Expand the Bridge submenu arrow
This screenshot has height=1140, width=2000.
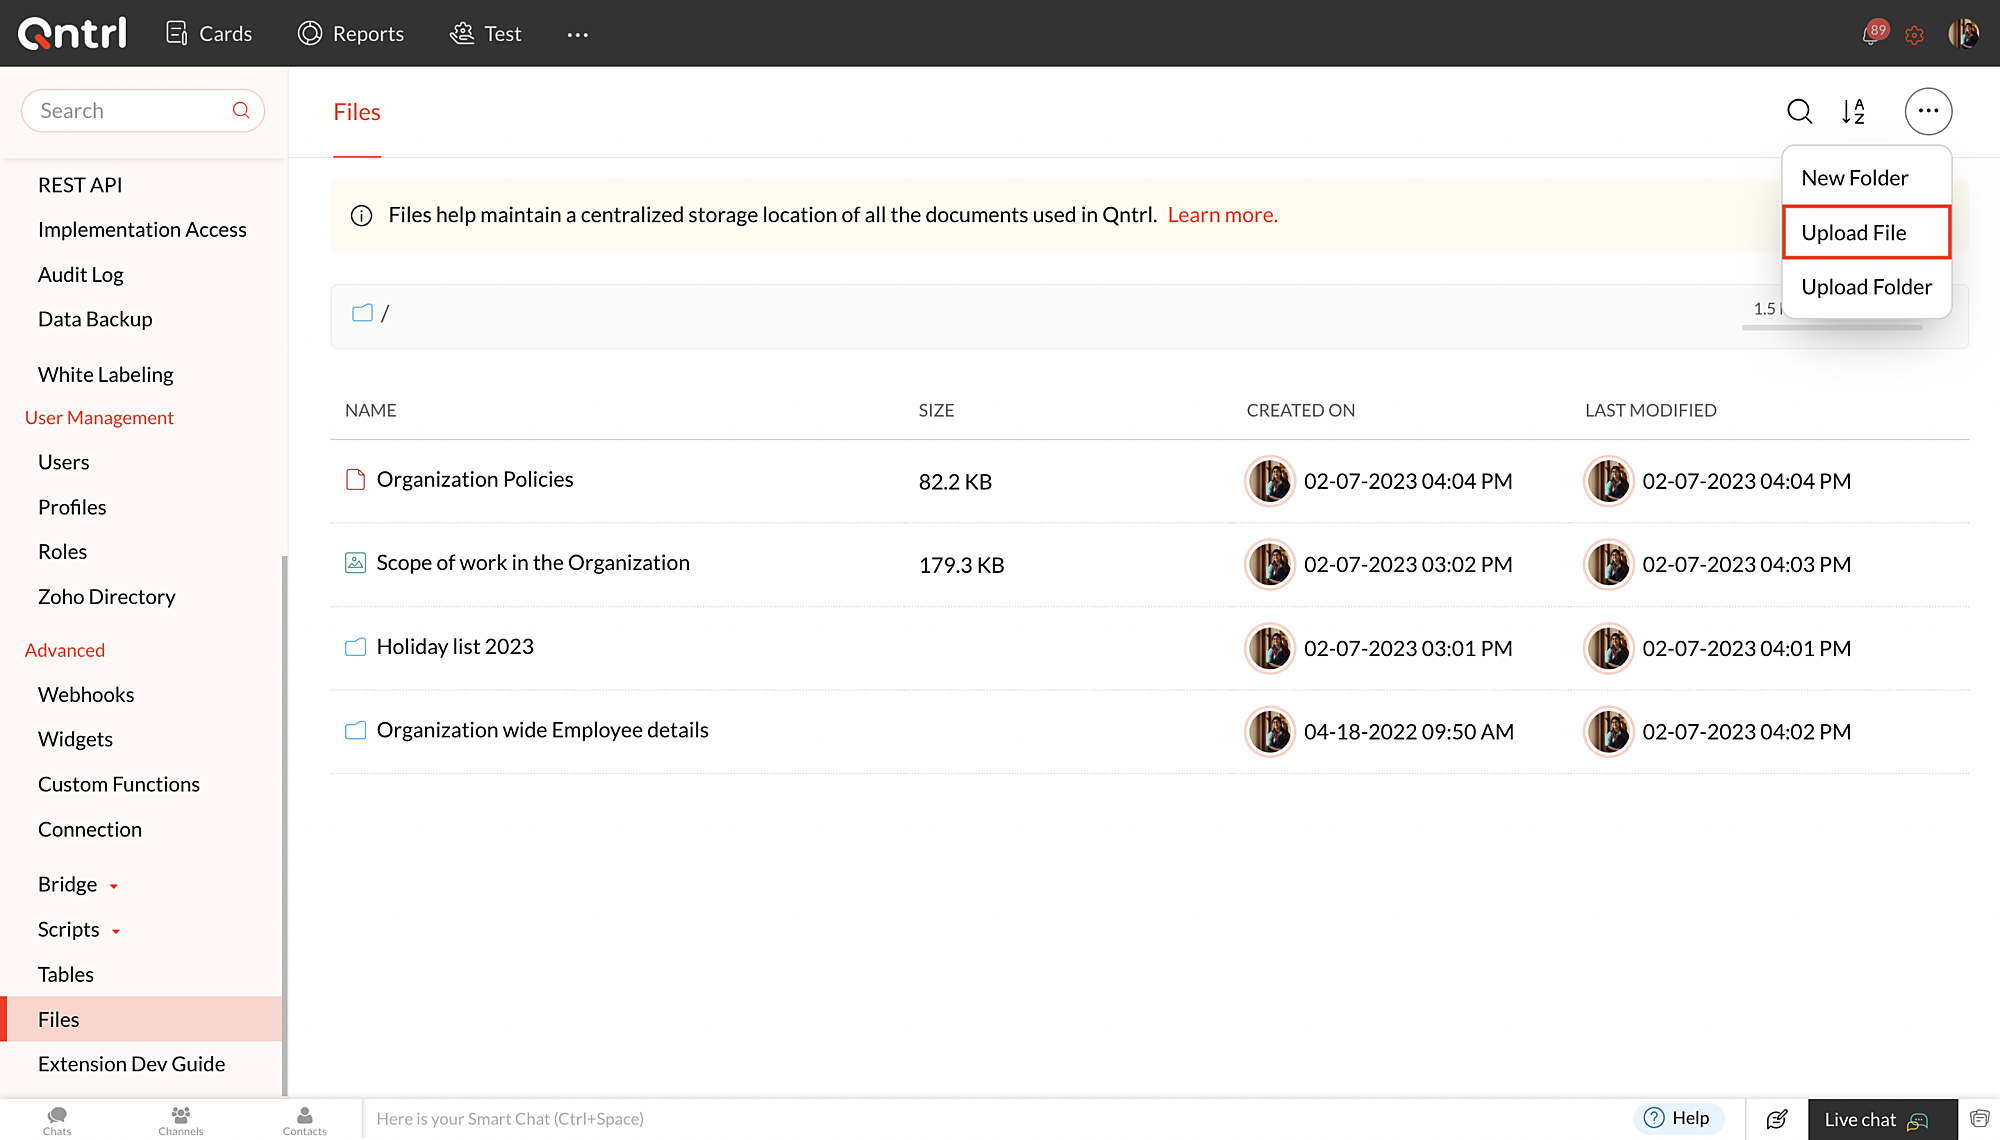(x=114, y=886)
